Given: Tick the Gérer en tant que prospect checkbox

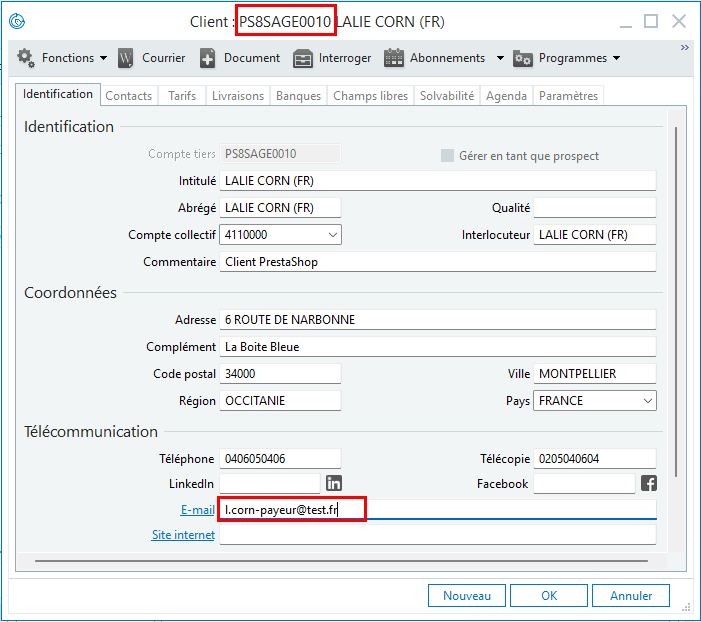Looking at the screenshot, I should click(447, 156).
